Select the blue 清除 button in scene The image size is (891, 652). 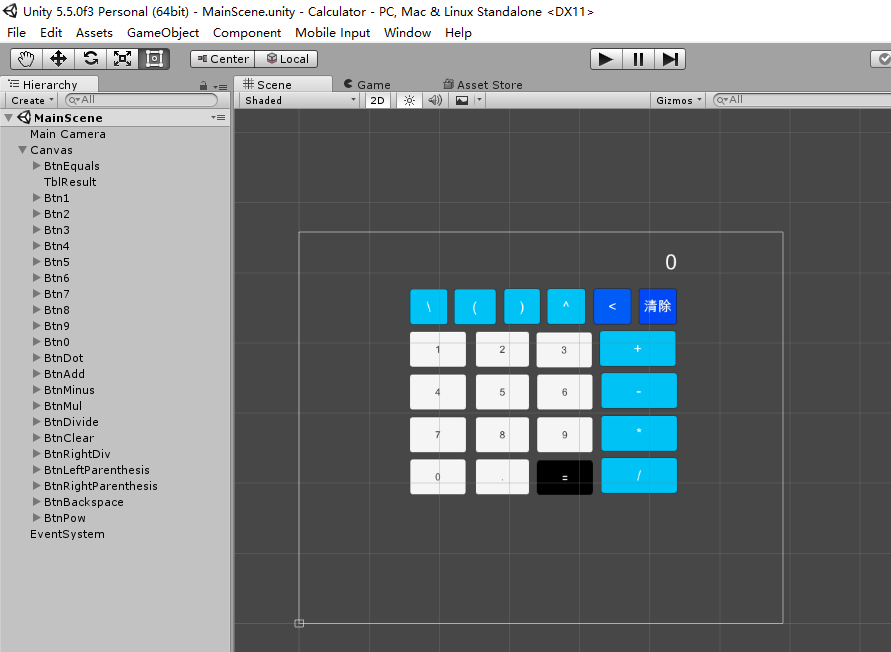[x=657, y=306]
